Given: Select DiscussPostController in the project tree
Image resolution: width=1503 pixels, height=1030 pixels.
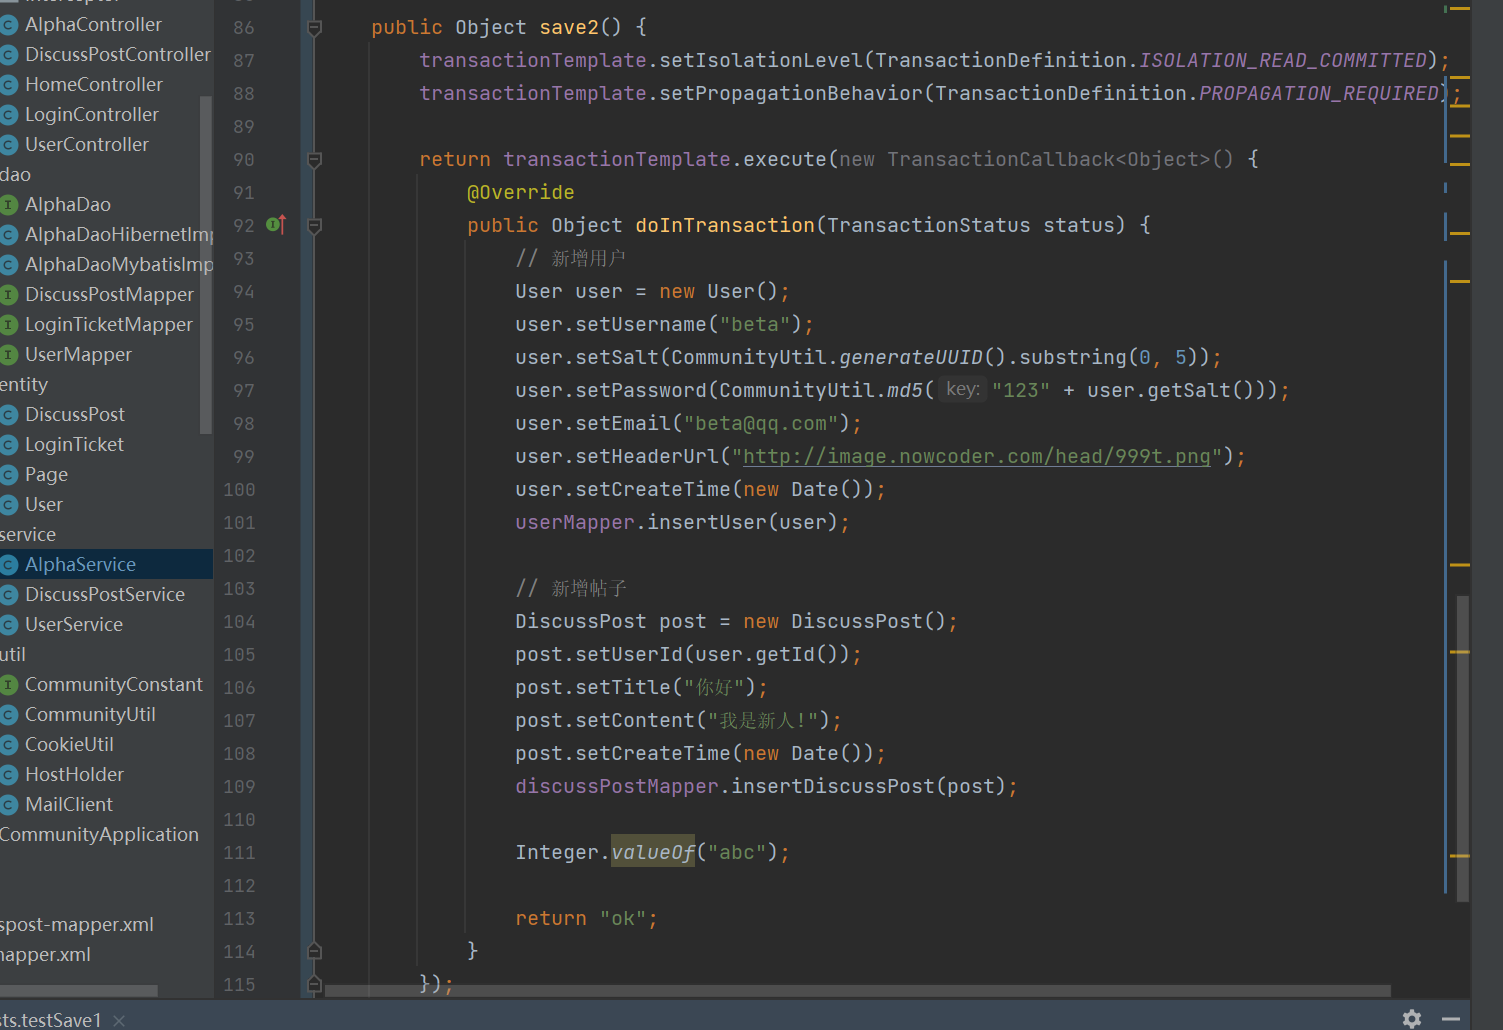Looking at the screenshot, I should click(117, 54).
